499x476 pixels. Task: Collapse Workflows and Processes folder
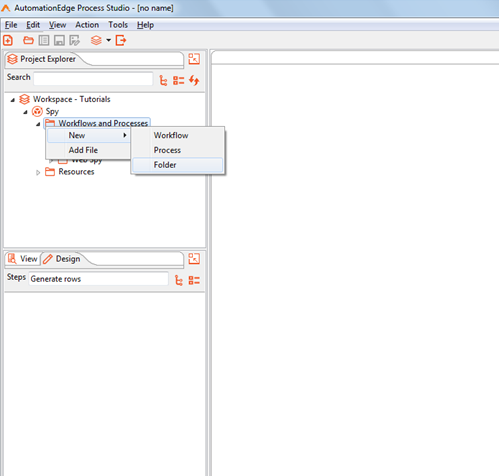pyautogui.click(x=38, y=124)
